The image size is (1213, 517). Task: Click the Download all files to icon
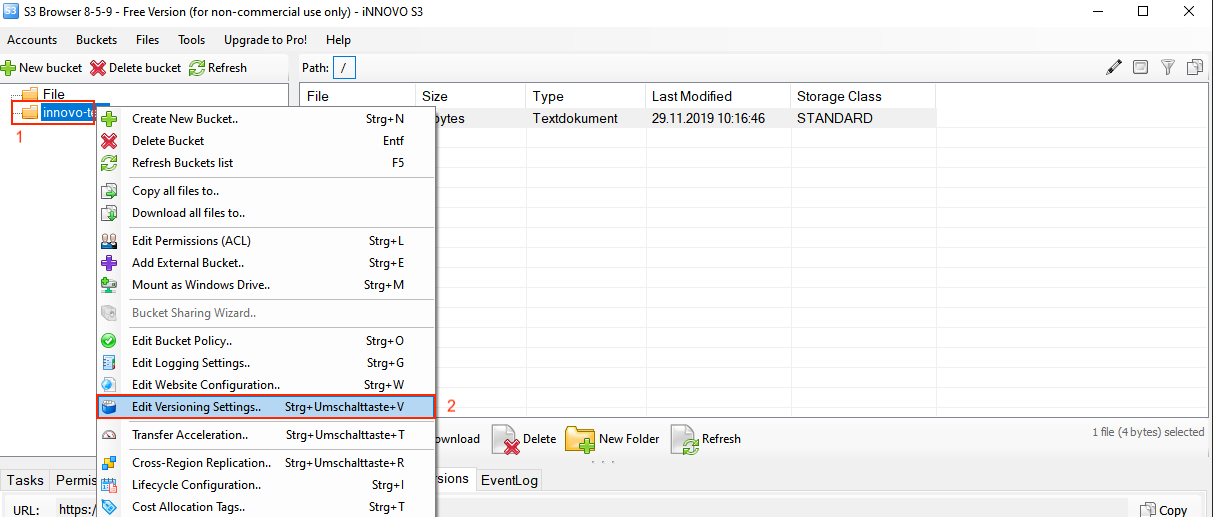point(110,213)
